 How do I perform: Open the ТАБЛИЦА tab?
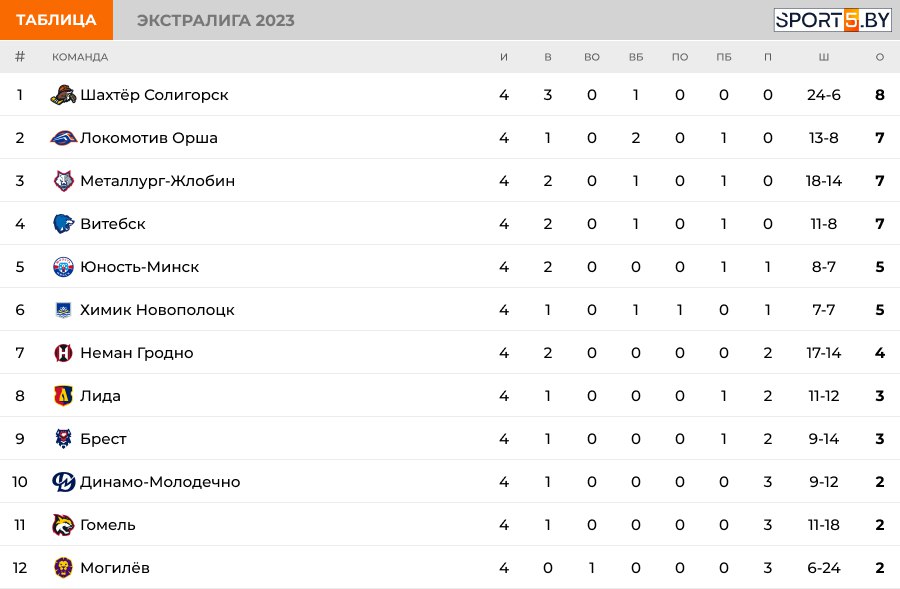[56, 20]
